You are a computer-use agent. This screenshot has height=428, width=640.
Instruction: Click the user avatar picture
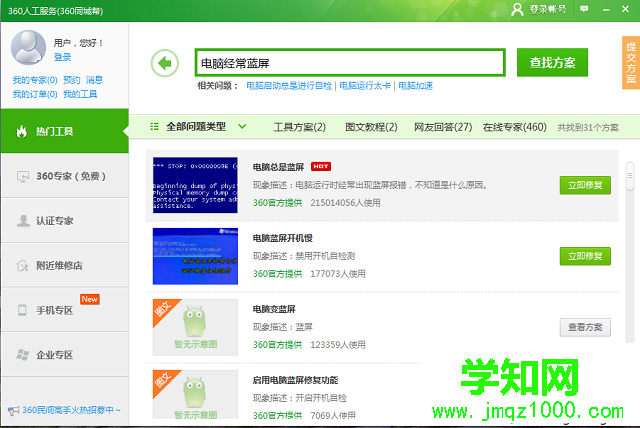pos(28,47)
